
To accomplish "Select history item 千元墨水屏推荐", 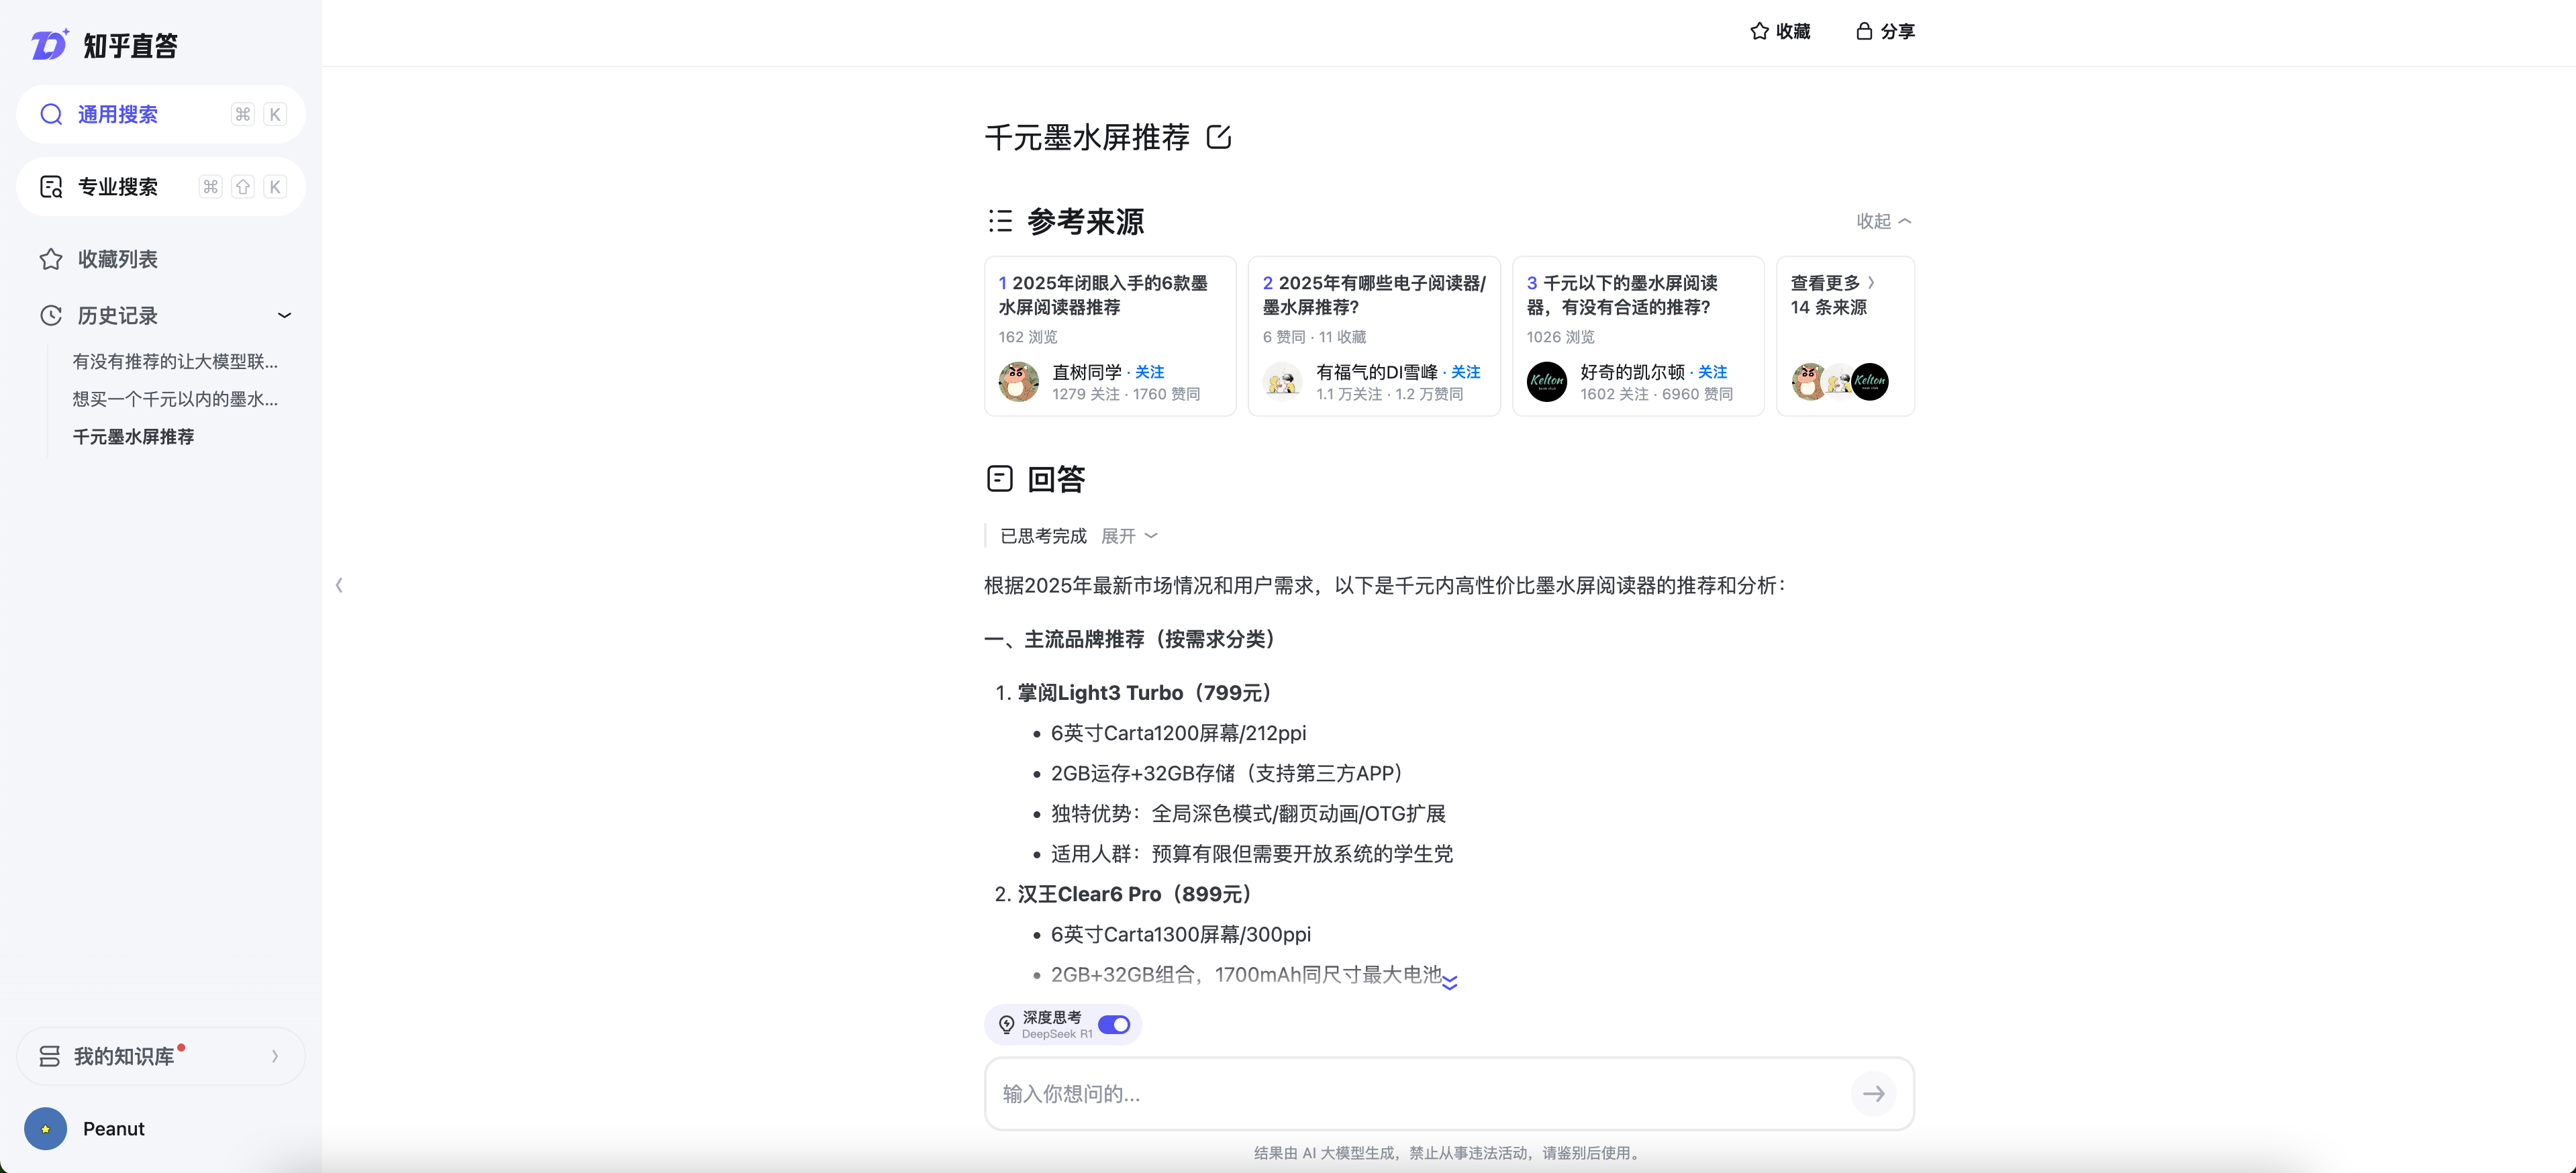I will click(x=133, y=437).
